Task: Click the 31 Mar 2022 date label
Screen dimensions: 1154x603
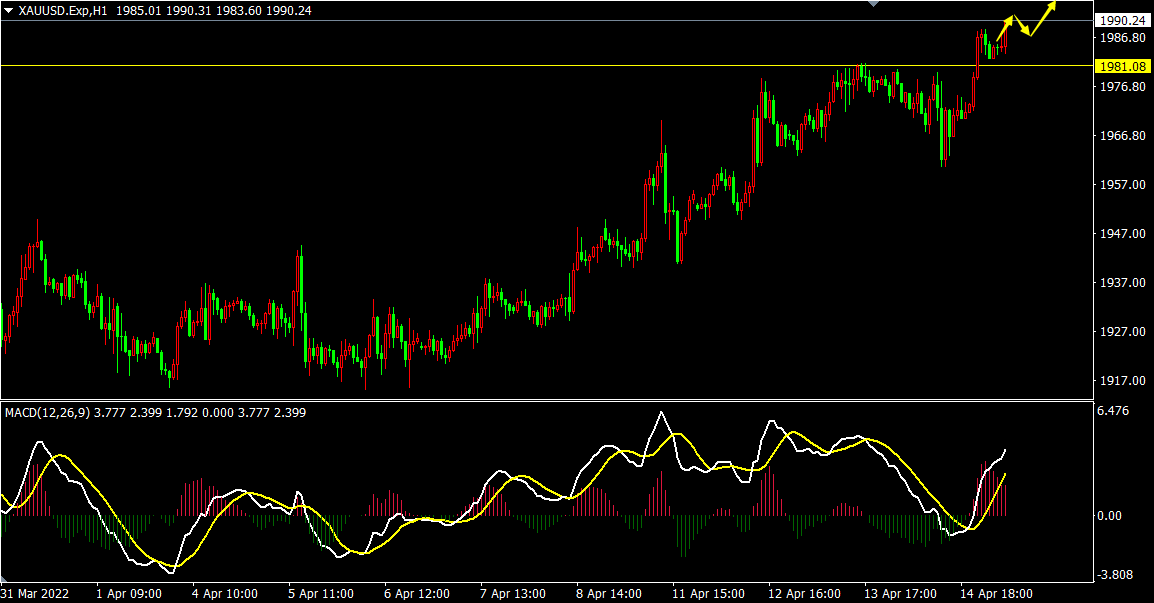Action: pos(37,593)
